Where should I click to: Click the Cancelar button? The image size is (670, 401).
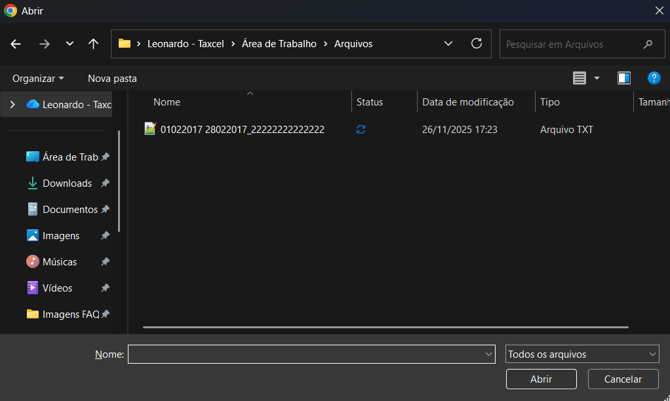[623, 379]
